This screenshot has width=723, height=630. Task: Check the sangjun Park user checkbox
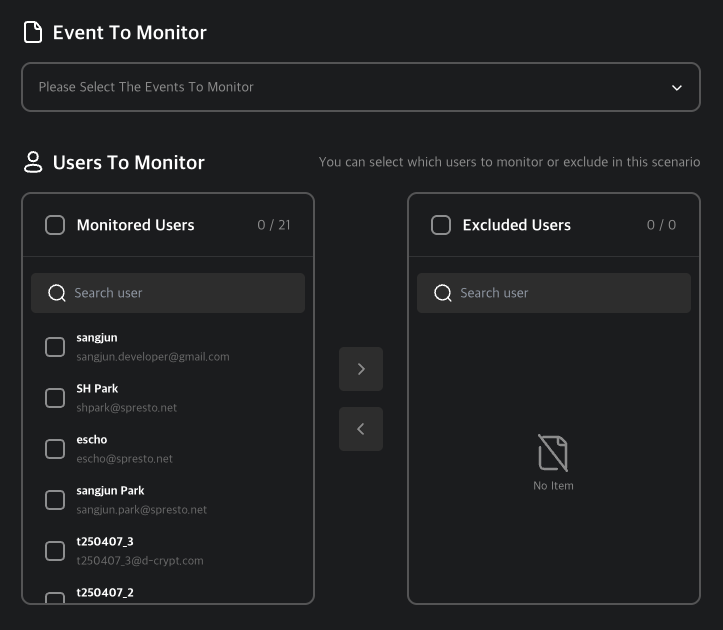coord(55,500)
